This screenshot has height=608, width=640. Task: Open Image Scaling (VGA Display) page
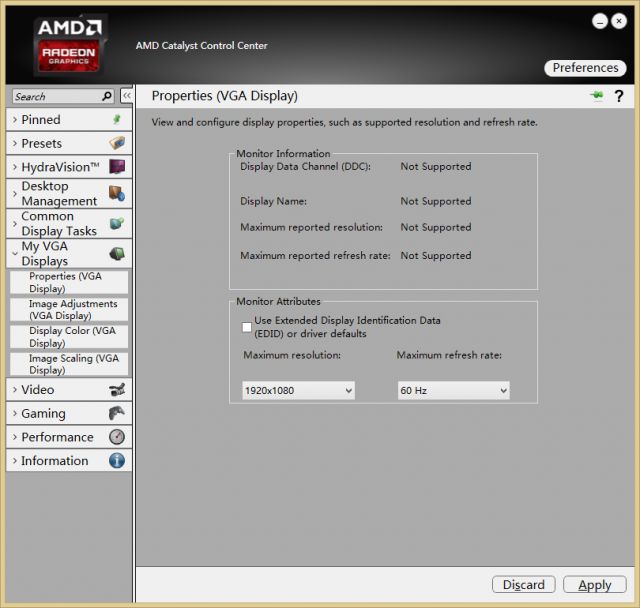tap(69, 364)
